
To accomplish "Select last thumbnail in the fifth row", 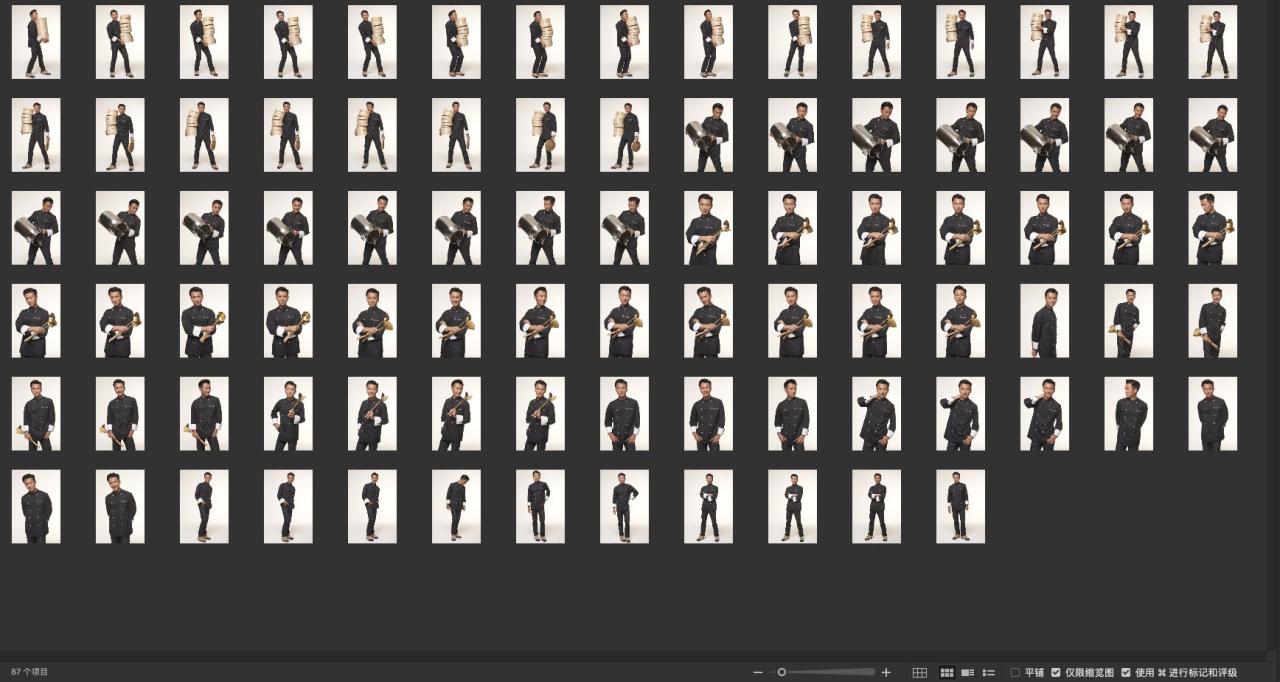I will click(1212, 414).
